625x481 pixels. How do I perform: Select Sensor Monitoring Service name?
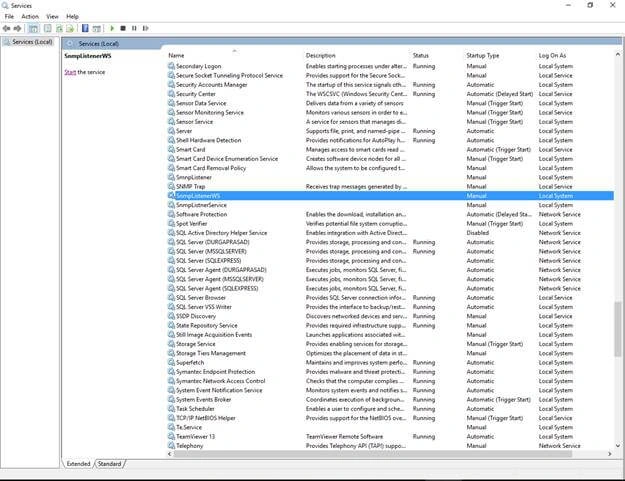210,113
